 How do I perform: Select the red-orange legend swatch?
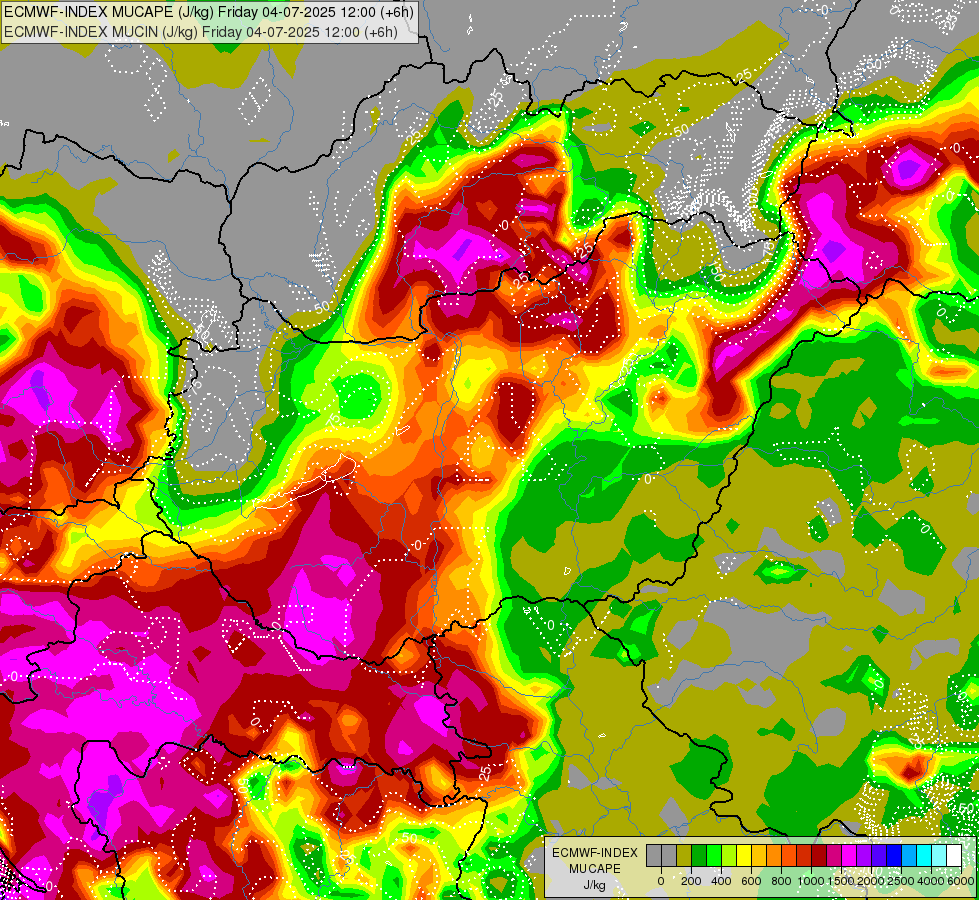click(789, 856)
